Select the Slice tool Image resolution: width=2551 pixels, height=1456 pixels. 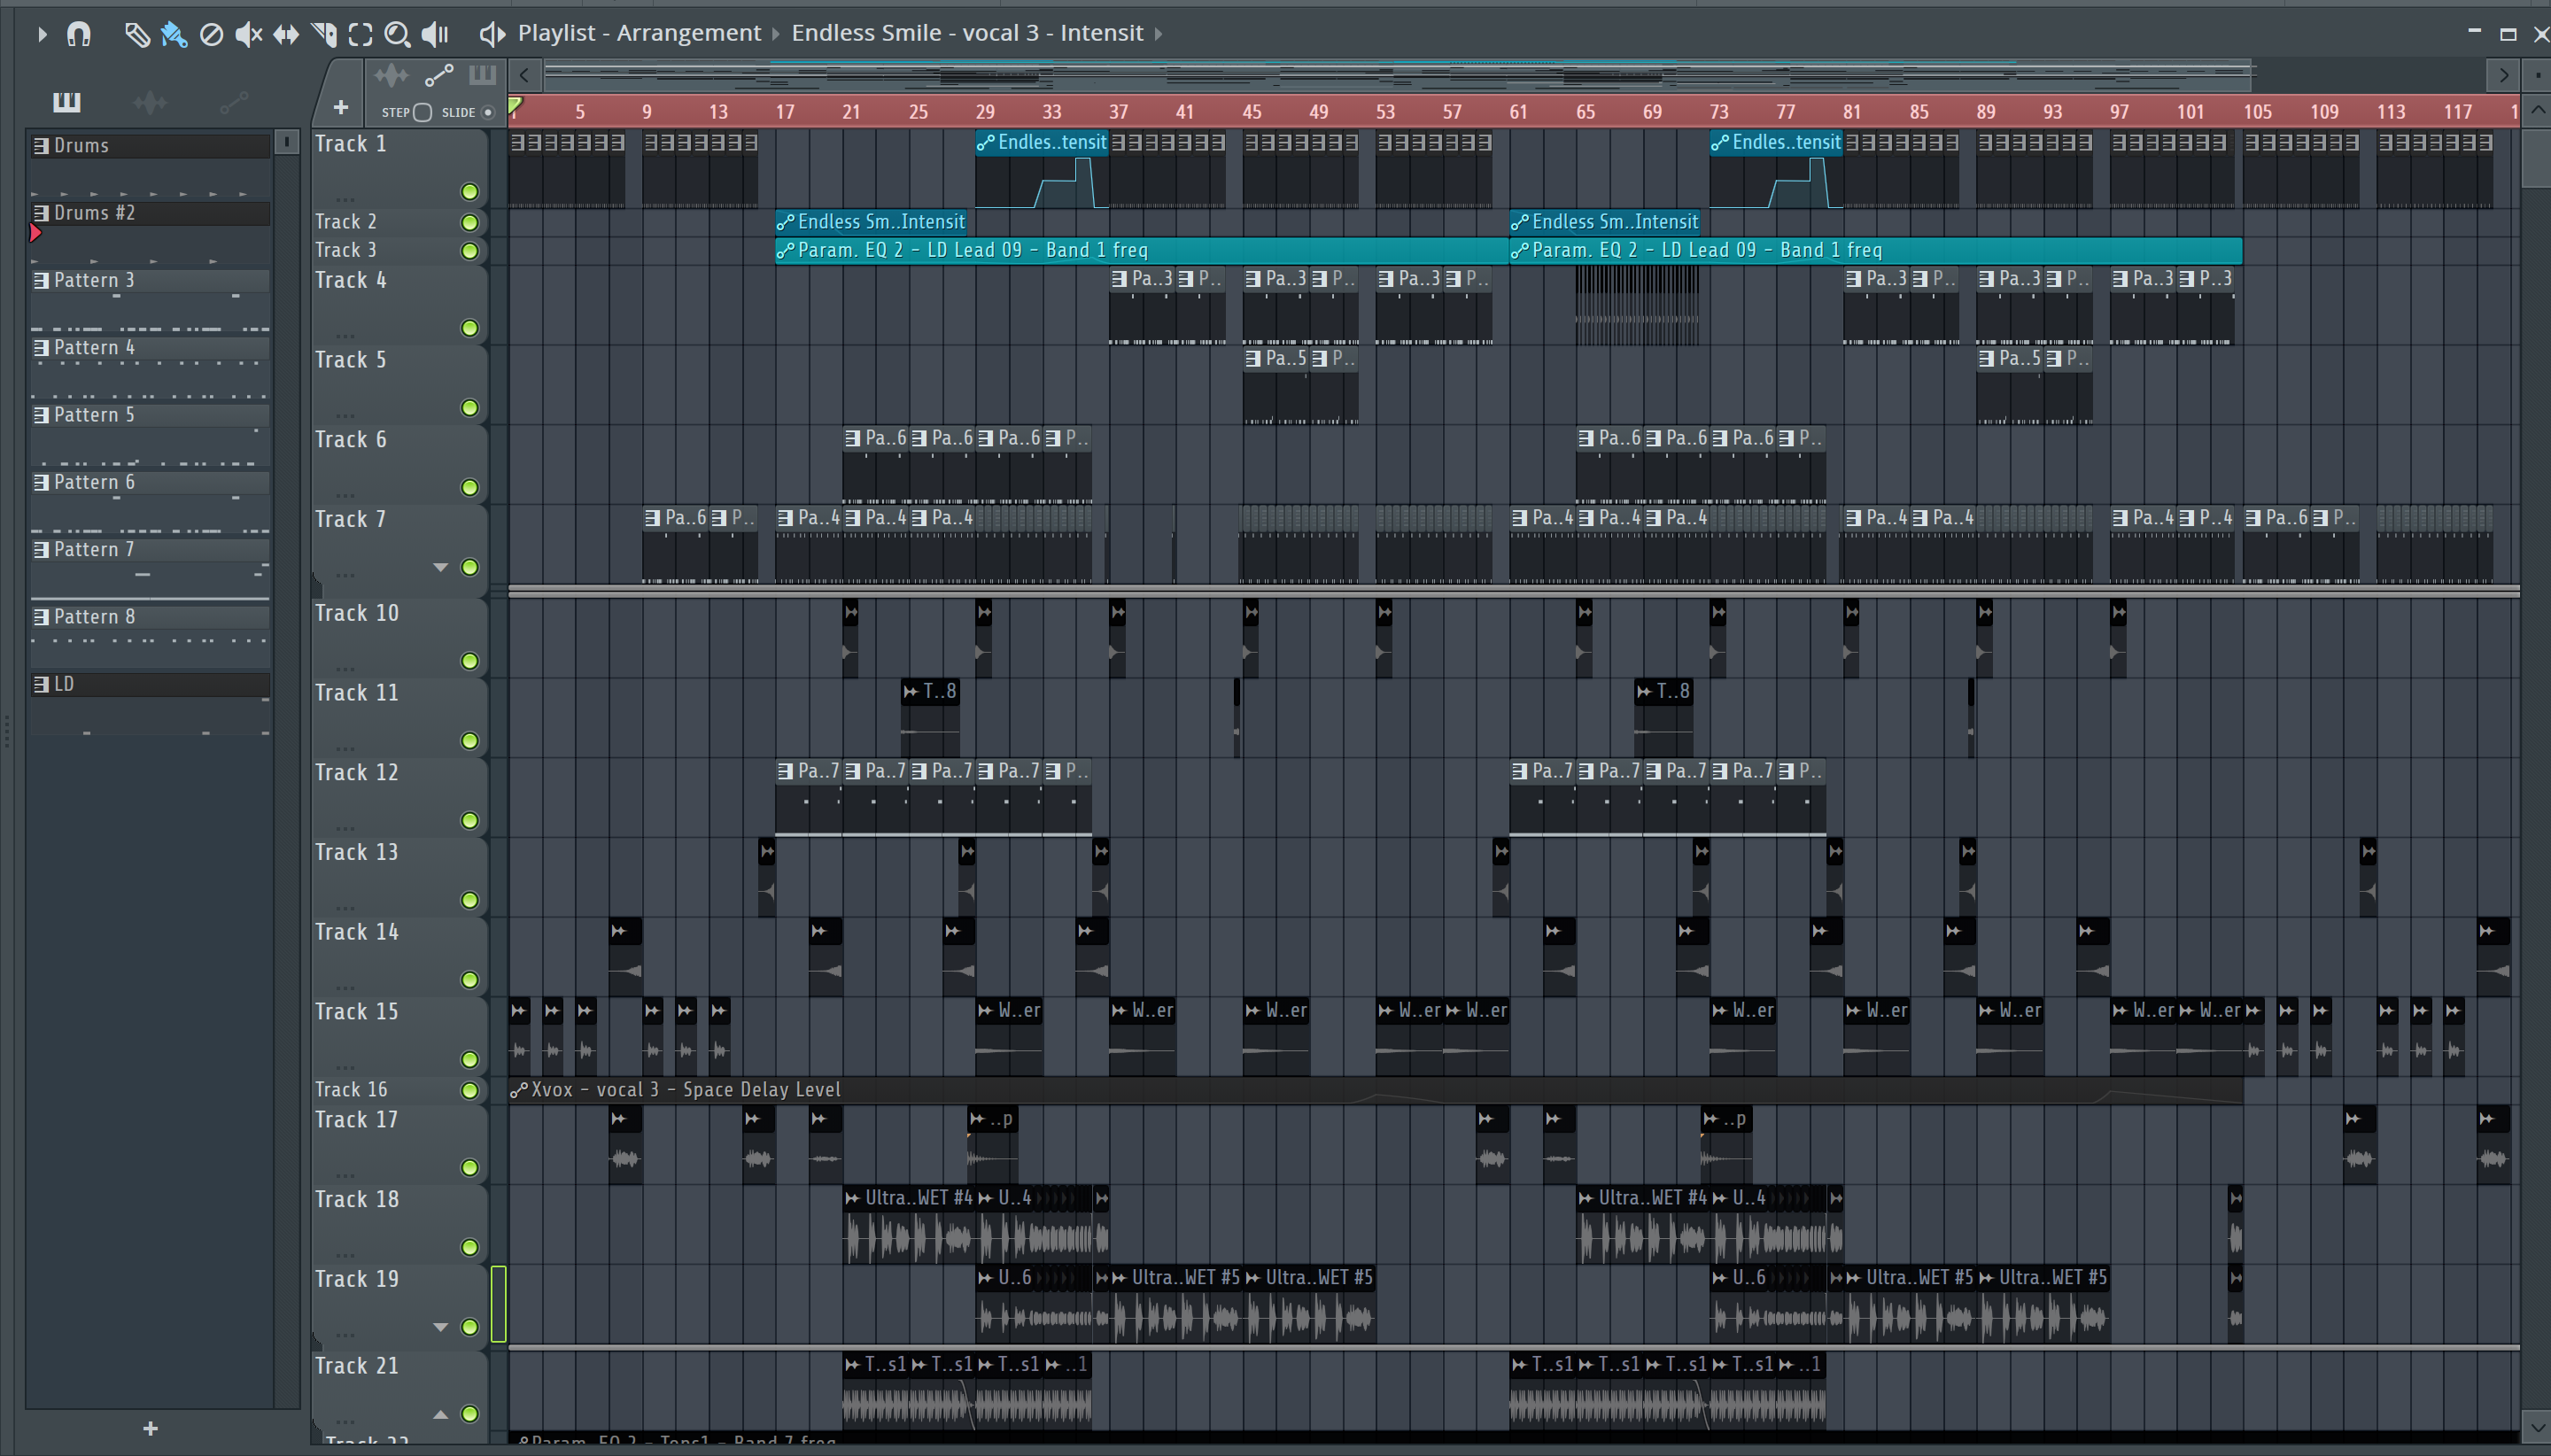pyautogui.click(x=324, y=34)
